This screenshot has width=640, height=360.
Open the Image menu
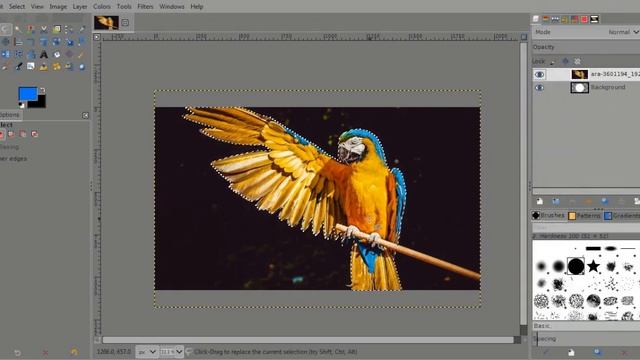pyautogui.click(x=58, y=7)
